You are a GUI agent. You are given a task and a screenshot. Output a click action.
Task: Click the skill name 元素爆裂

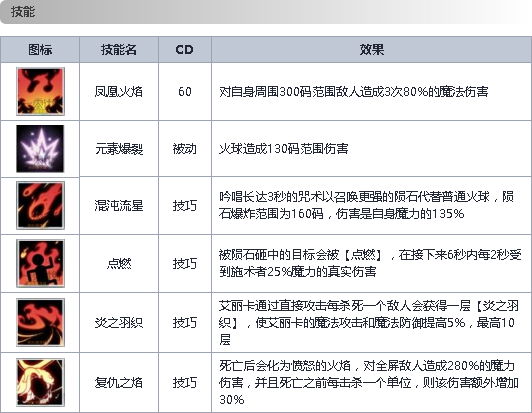pyautogui.click(x=119, y=149)
